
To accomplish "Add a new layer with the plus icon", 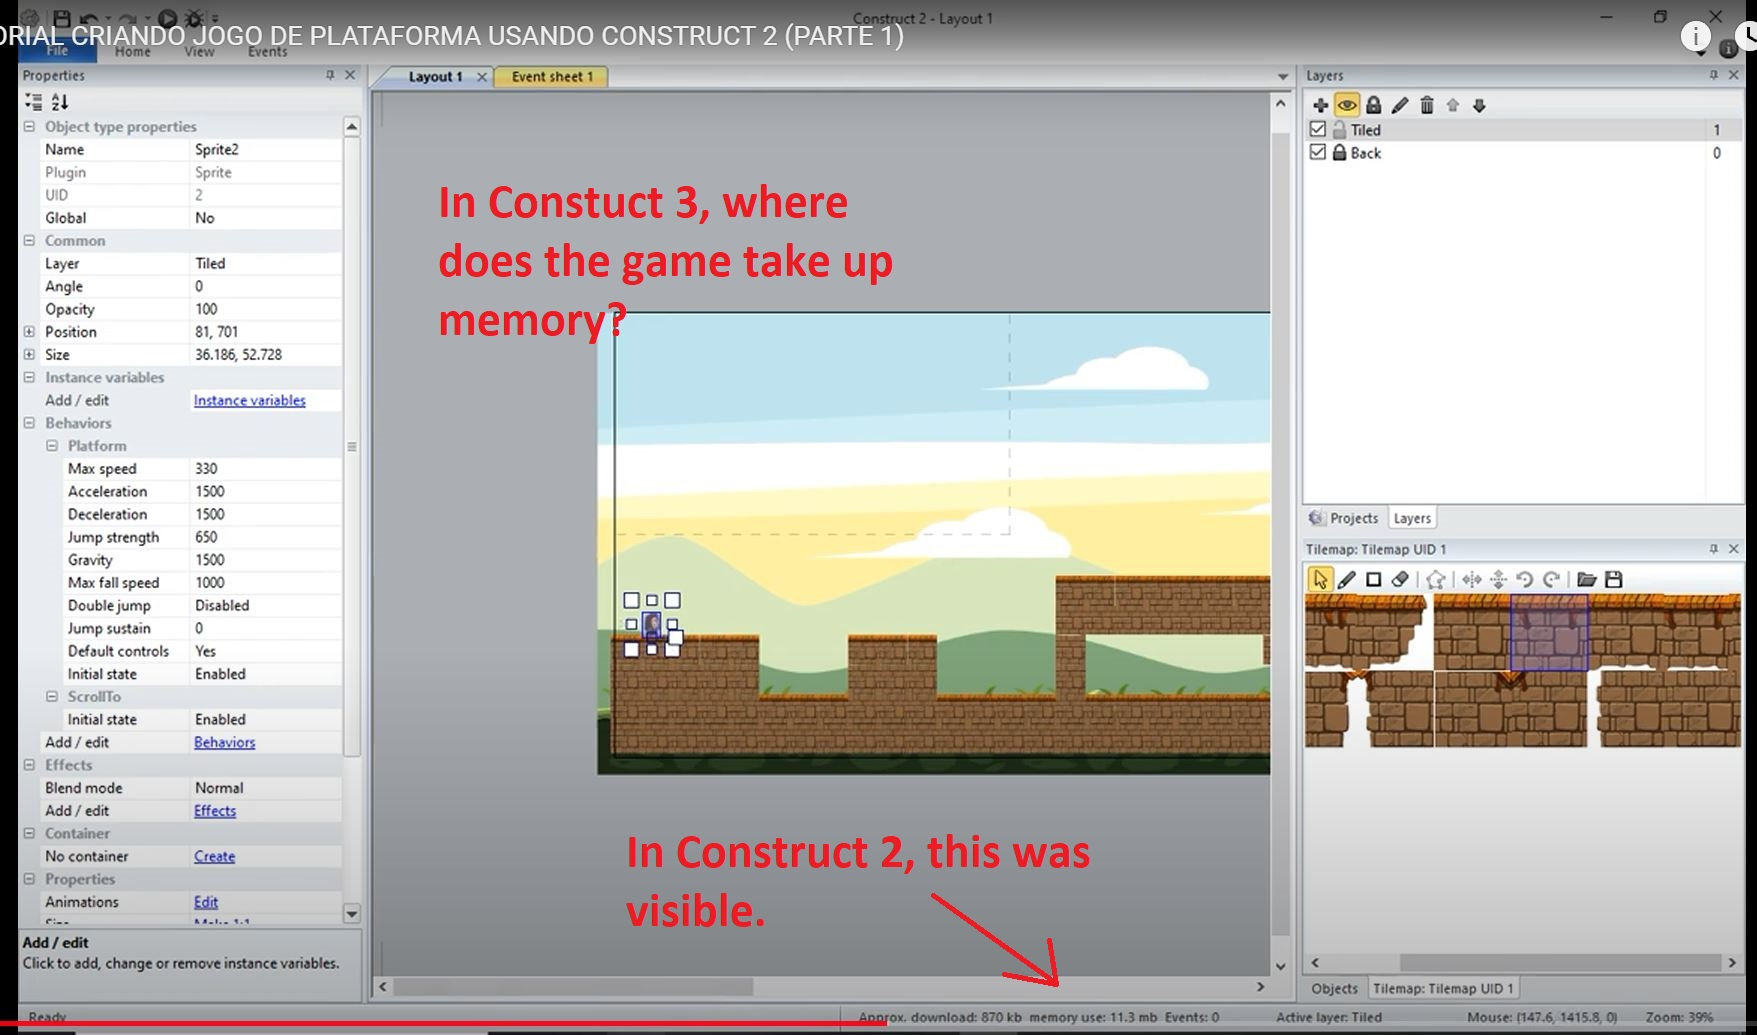I will (1320, 105).
